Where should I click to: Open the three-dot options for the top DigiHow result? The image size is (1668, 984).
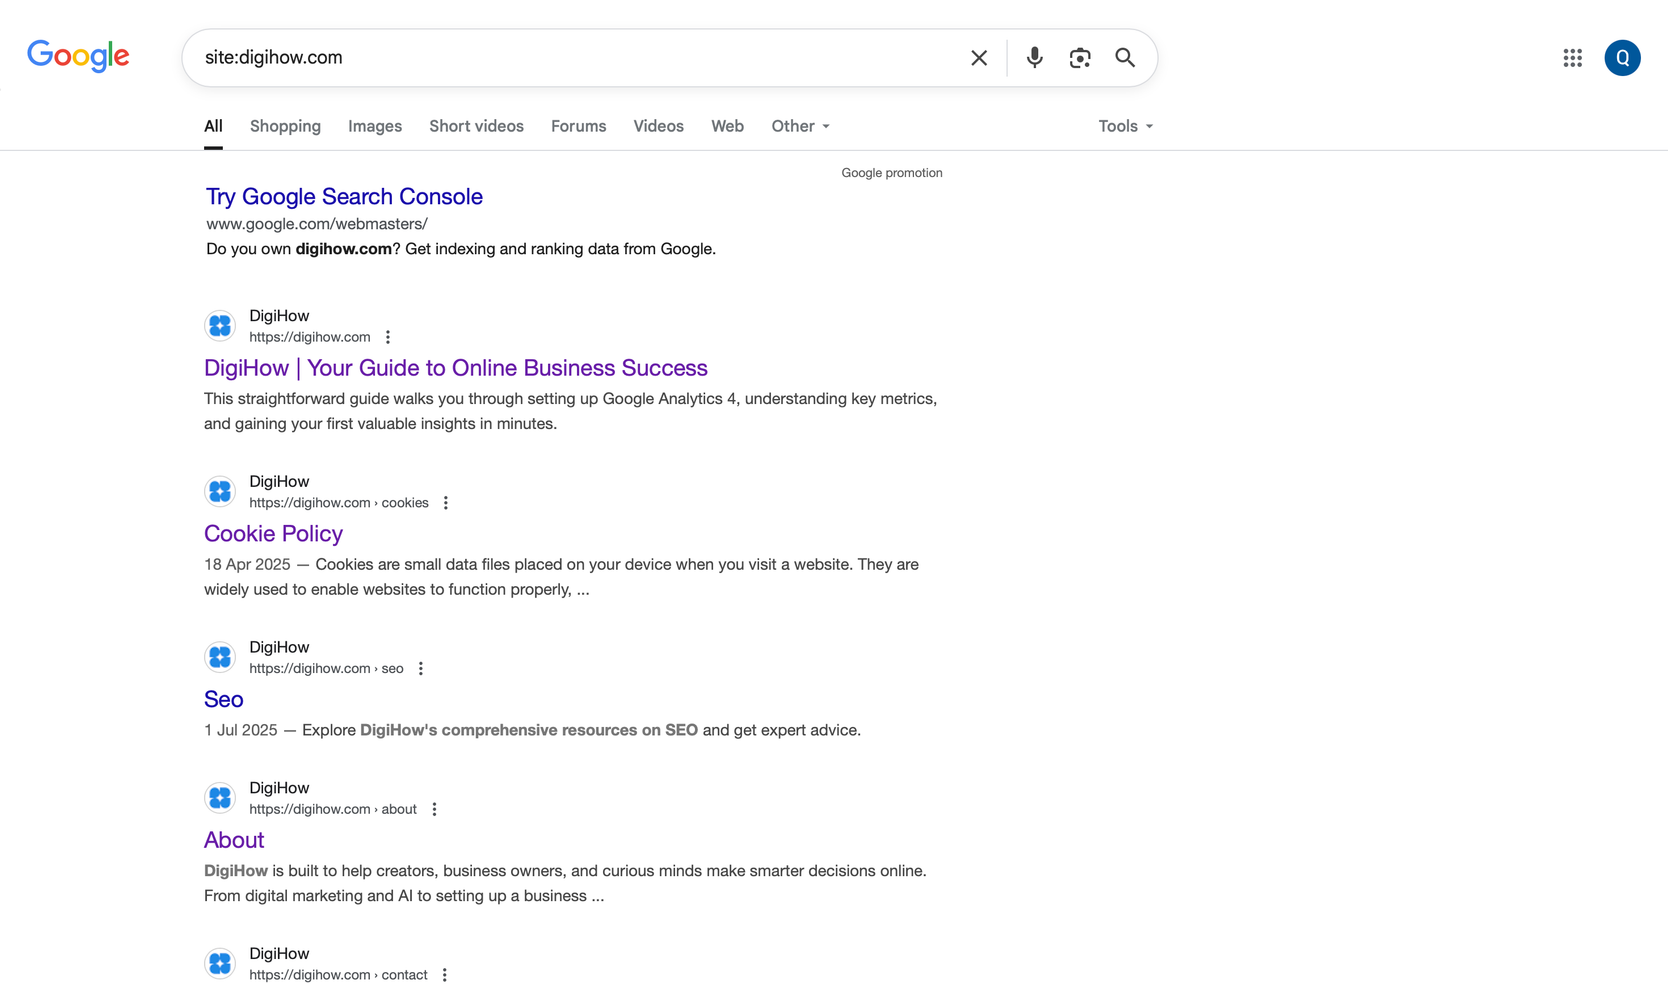387,336
